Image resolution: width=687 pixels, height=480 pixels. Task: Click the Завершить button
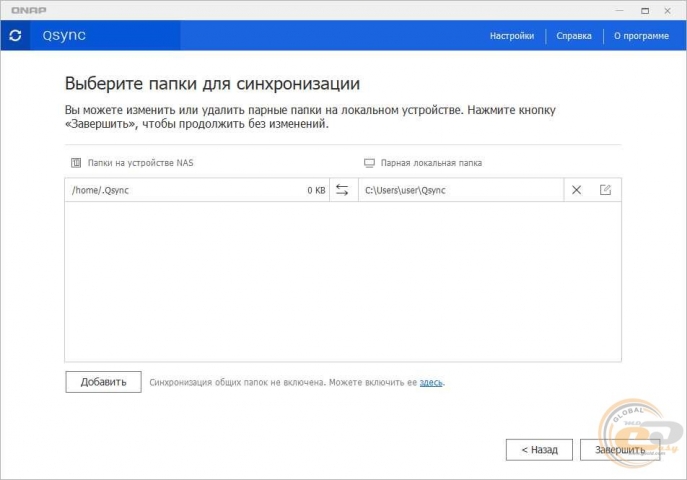click(x=620, y=450)
